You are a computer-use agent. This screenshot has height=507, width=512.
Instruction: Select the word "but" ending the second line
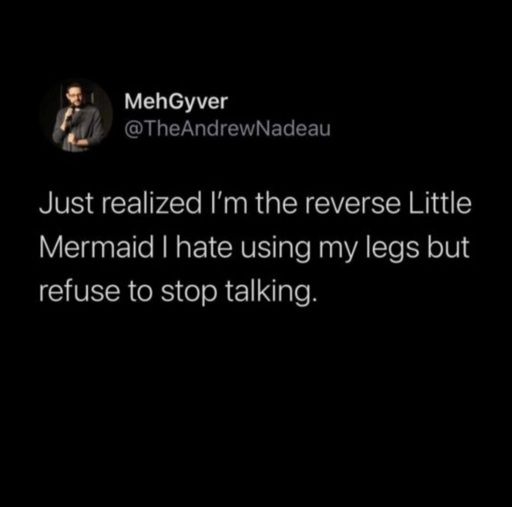click(448, 248)
